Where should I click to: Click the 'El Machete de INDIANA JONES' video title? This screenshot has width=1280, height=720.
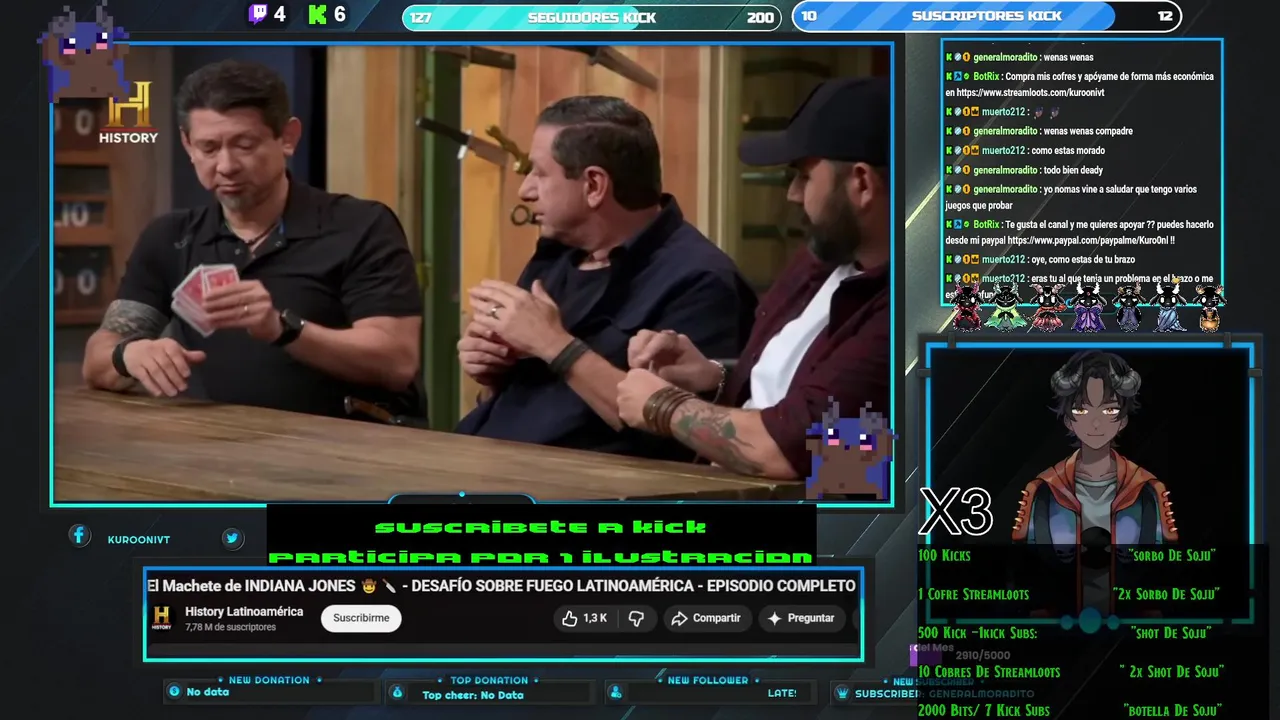501,586
